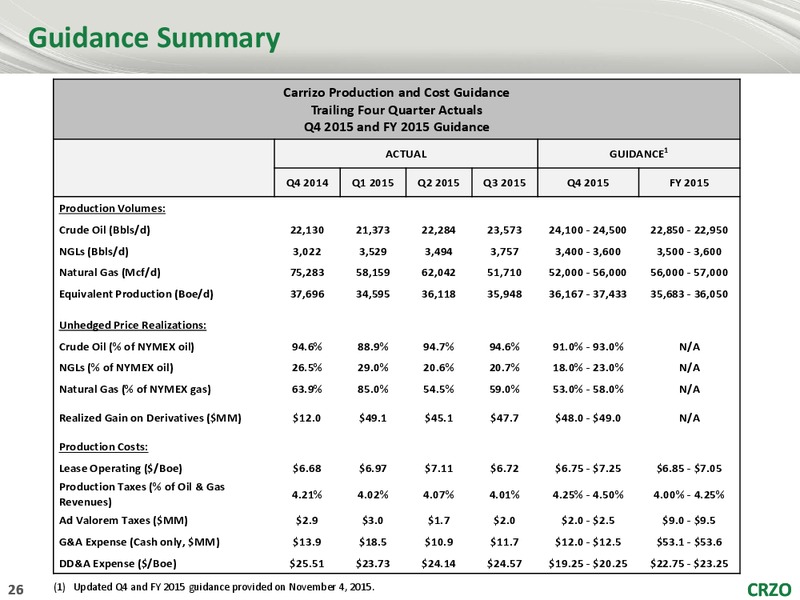Viewport: 800px width, 600px height.
Task: Click the NGL realization value 20.7%
Action: point(505,368)
